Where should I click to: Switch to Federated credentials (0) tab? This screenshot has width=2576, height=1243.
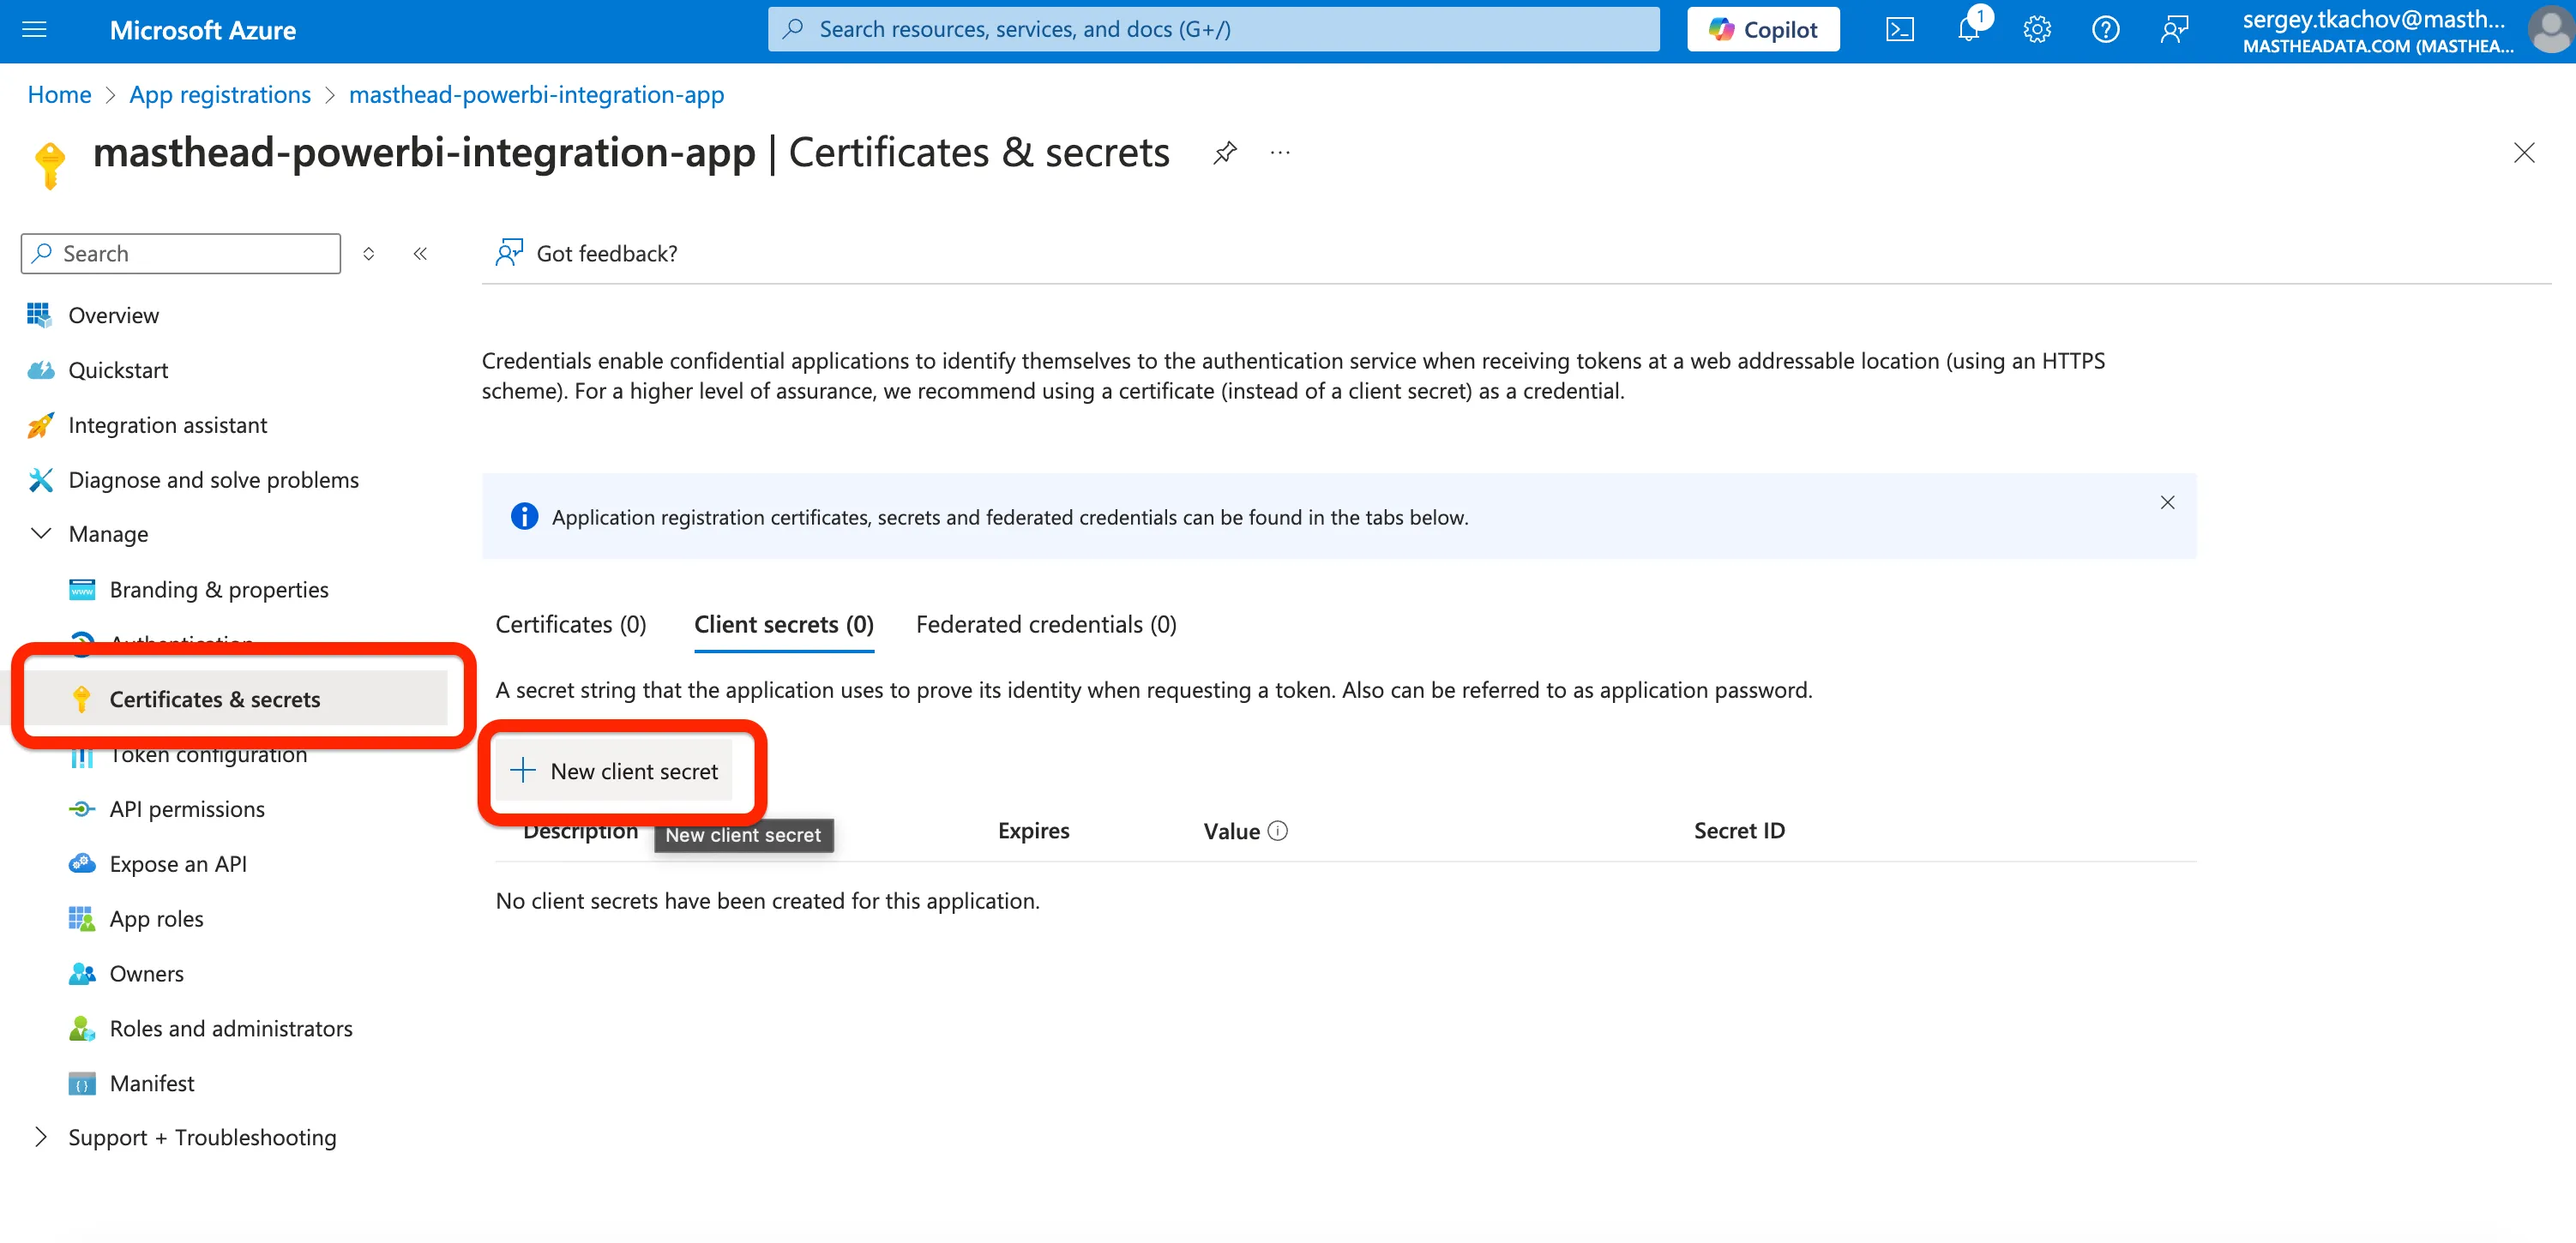[x=1046, y=625]
